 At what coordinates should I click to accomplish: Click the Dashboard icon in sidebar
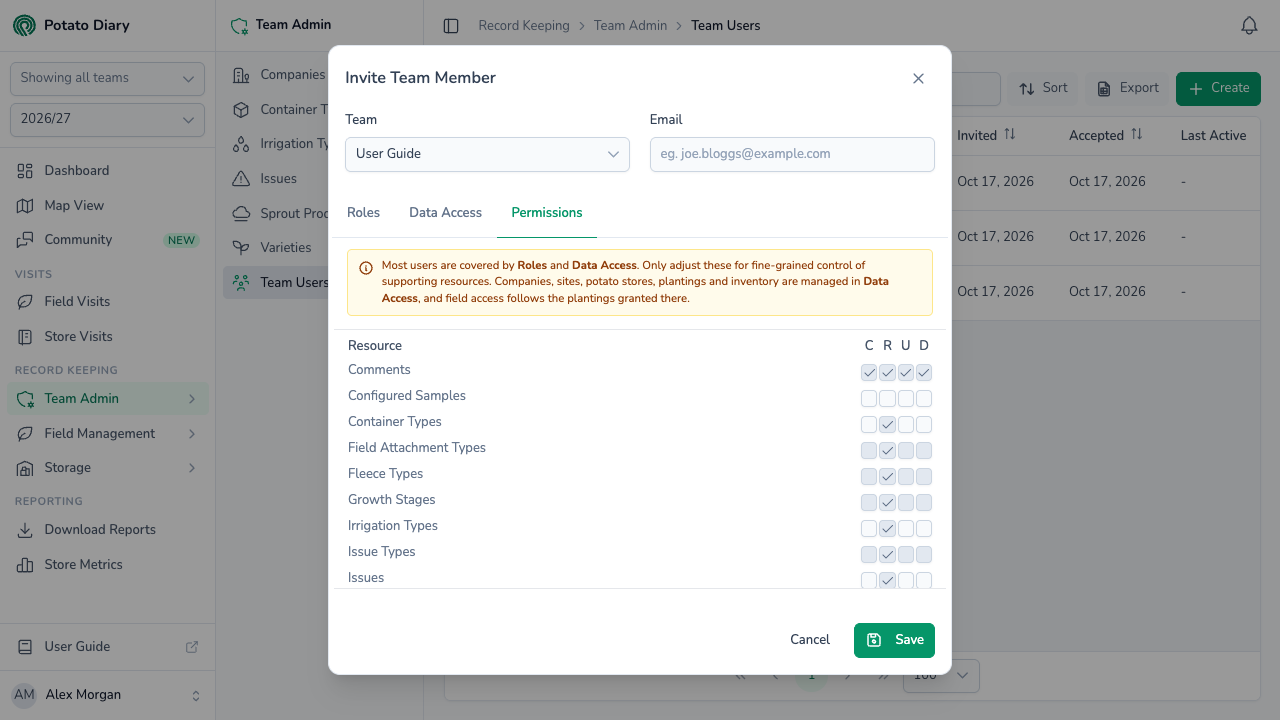tap(25, 171)
